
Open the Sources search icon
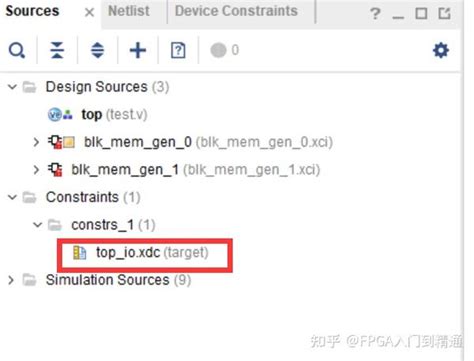[x=17, y=51]
